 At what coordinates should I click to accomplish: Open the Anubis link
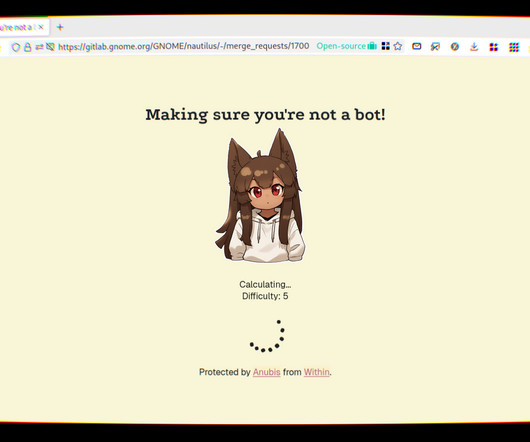[x=266, y=372]
